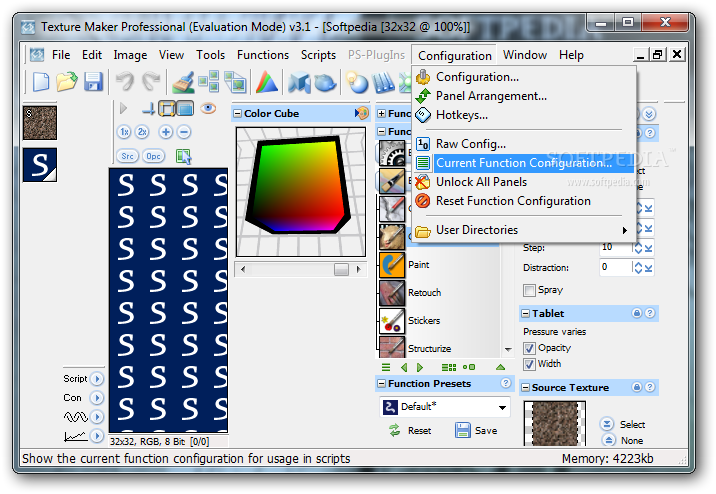Toggle the eye preview icon
The height and width of the screenshot is (494, 716).
208,108
